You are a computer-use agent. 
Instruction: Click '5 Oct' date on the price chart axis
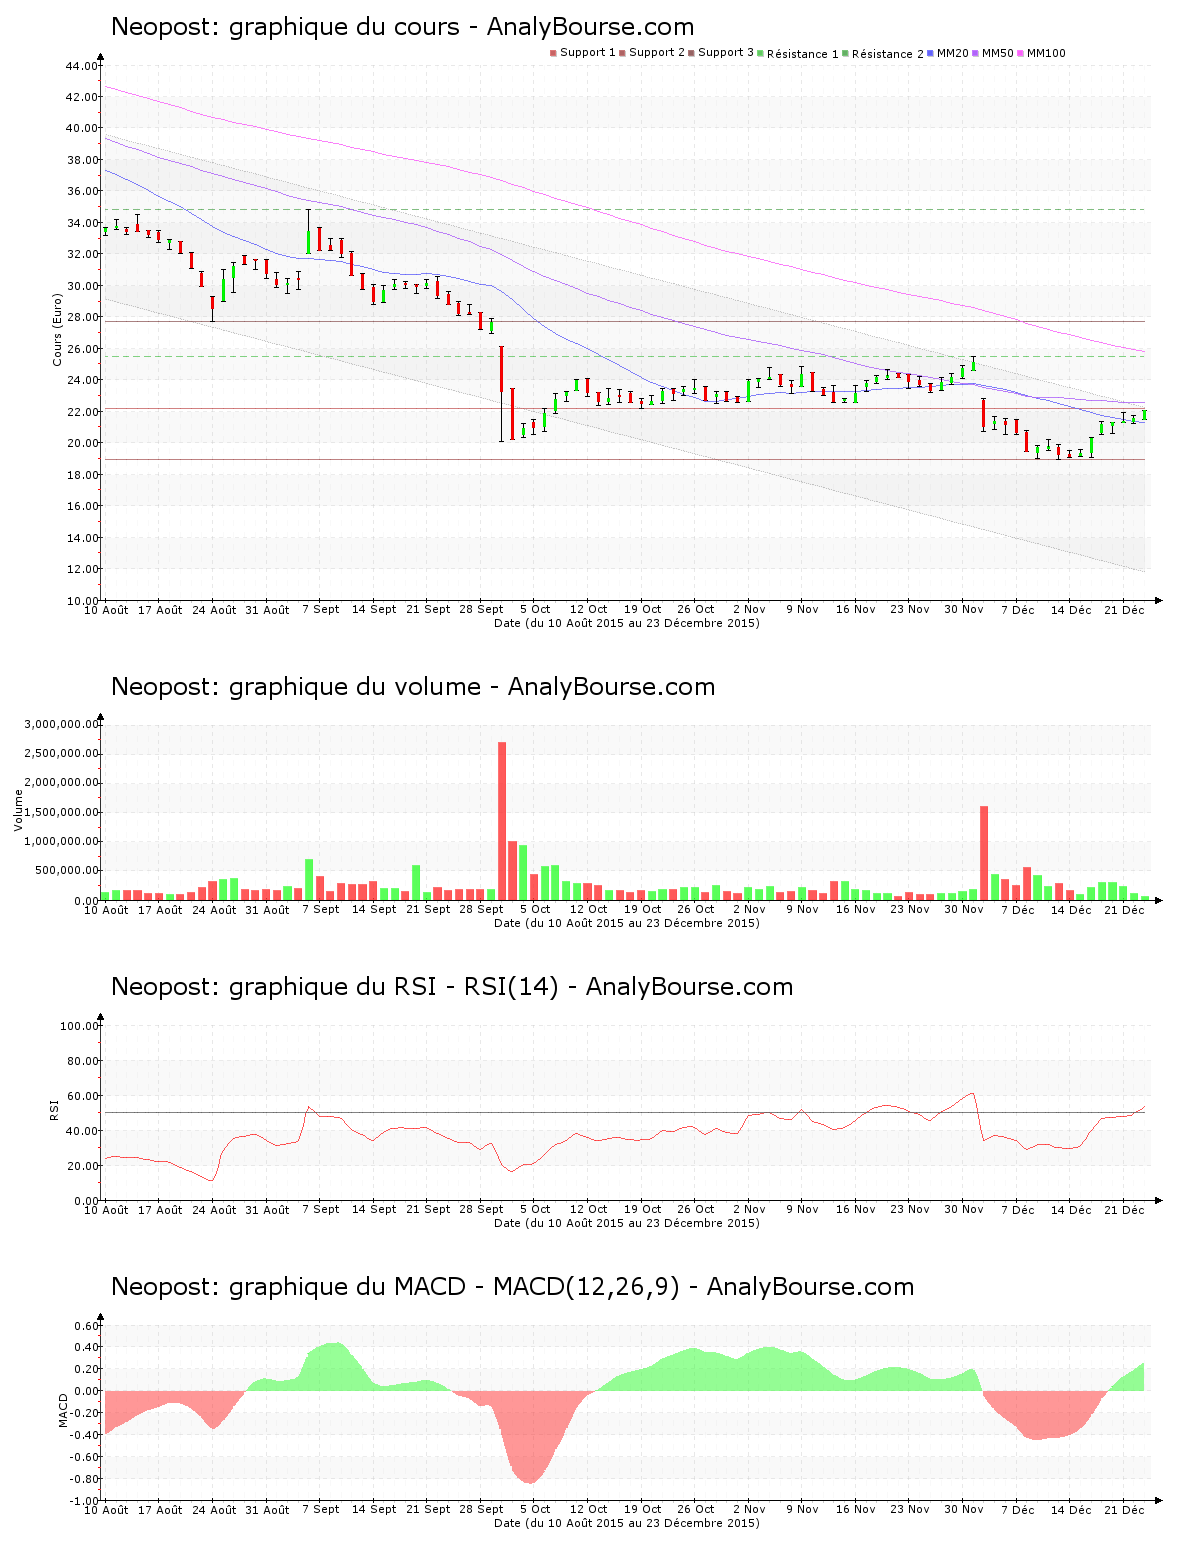(534, 609)
